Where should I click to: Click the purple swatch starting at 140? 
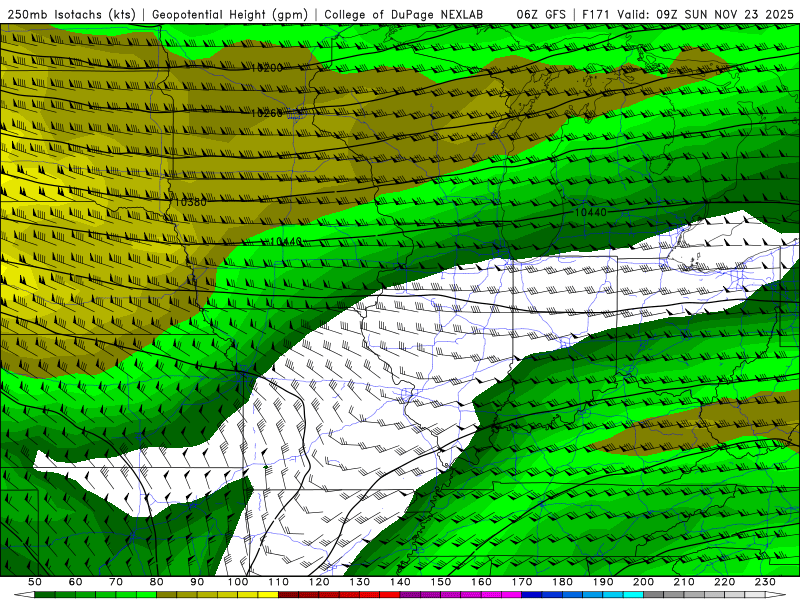coord(410,594)
